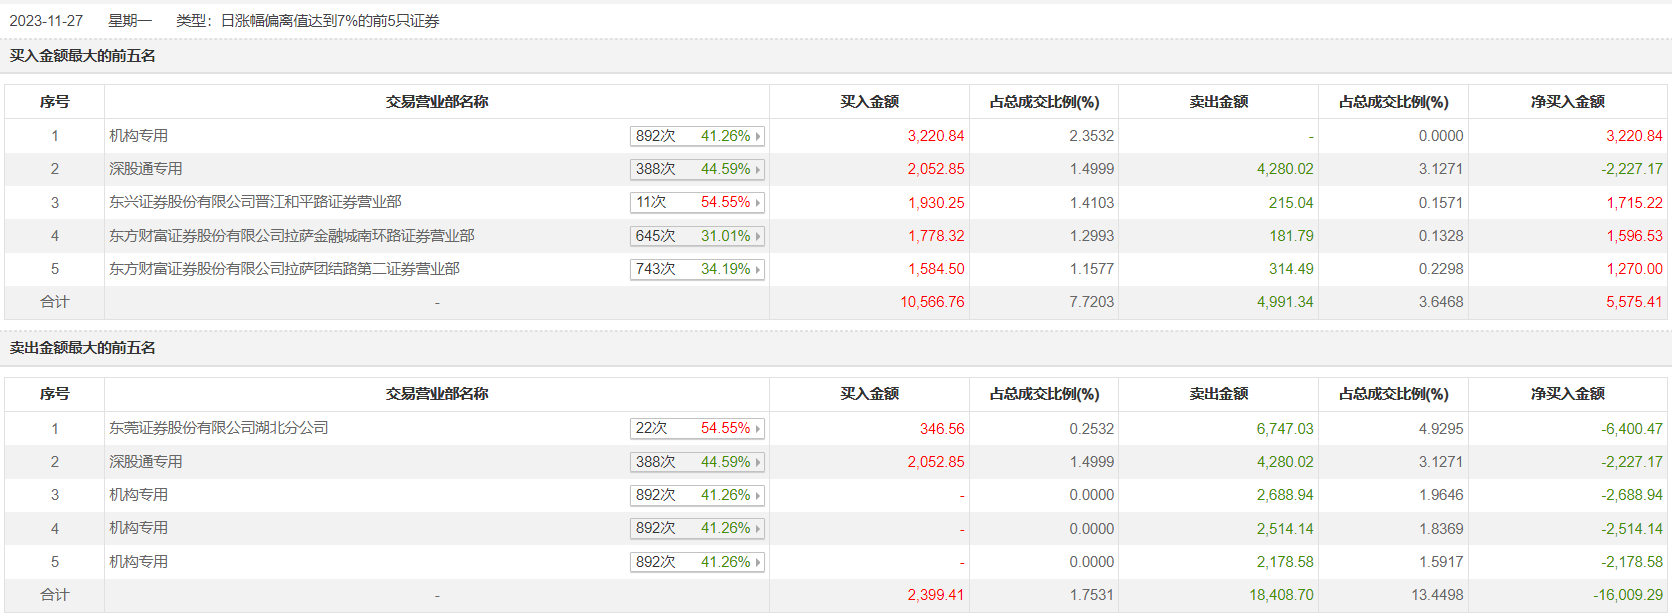1672x615 pixels.
Task: Click 买入金额 column header in buy table
Action: tap(869, 102)
